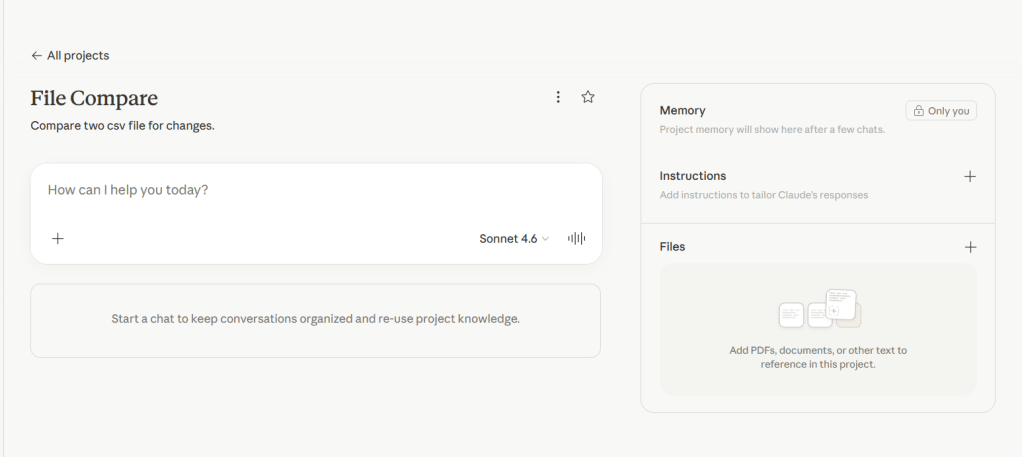Image resolution: width=1022 pixels, height=457 pixels.
Task: Click the "Add PDFs, documents" upload area
Action: coord(818,357)
